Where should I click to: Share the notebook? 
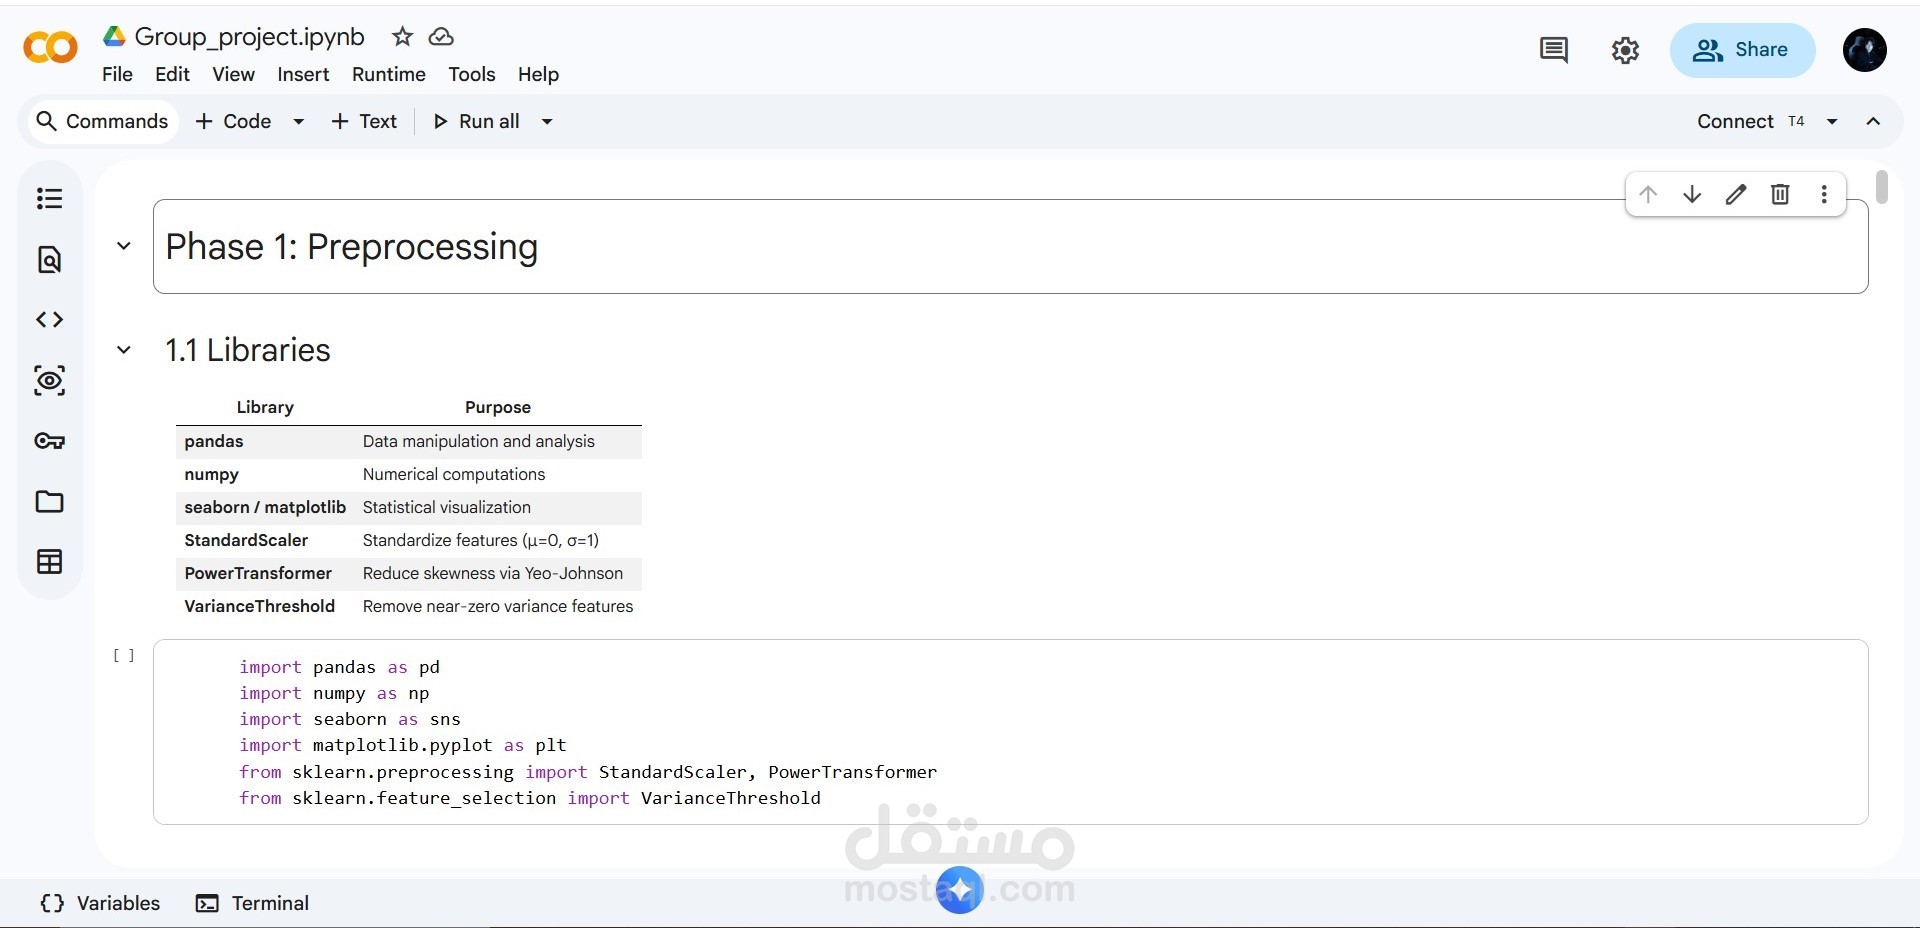click(x=1742, y=50)
